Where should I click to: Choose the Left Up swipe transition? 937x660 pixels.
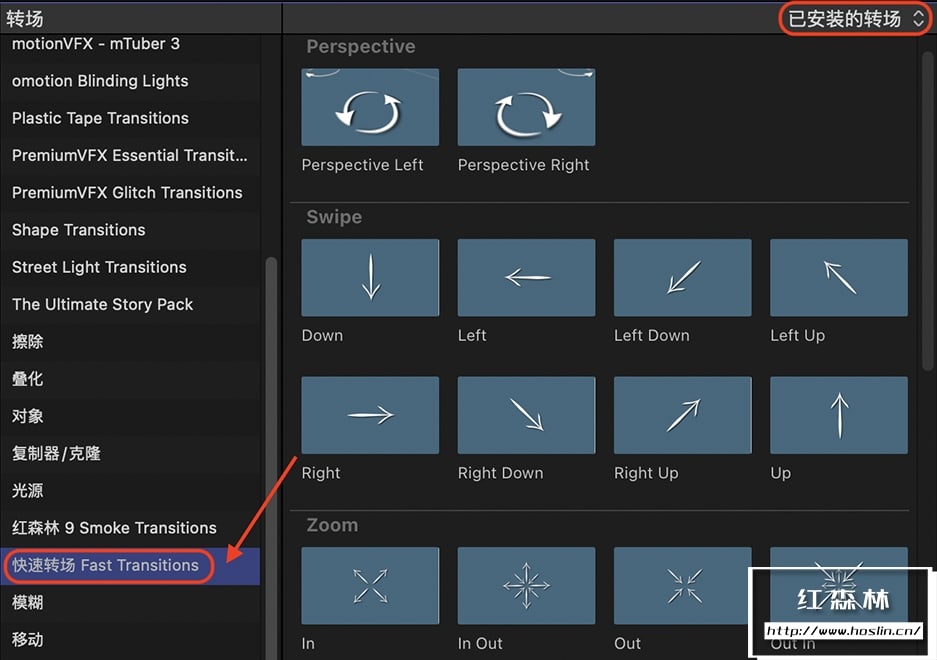pyautogui.click(x=838, y=277)
